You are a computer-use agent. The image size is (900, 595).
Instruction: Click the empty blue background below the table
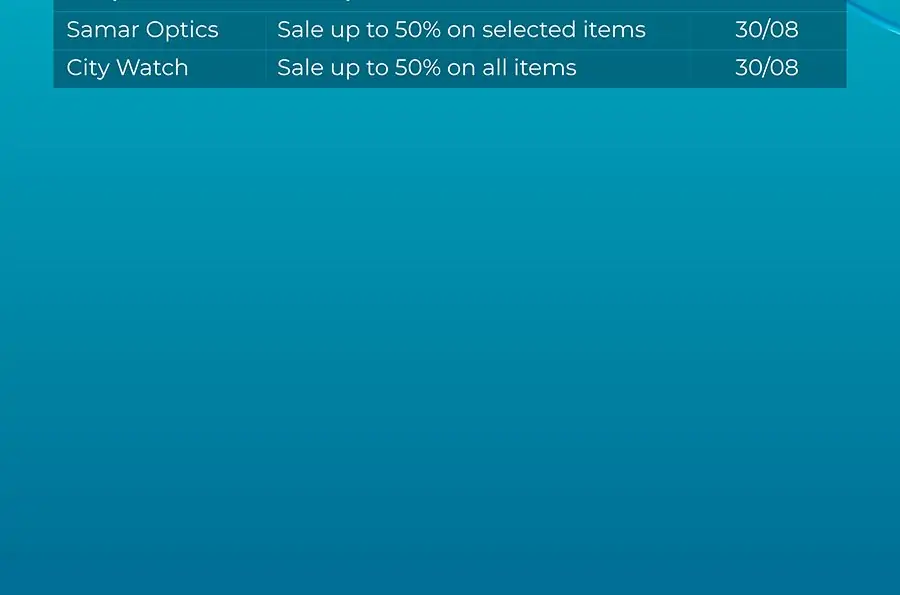450,339
